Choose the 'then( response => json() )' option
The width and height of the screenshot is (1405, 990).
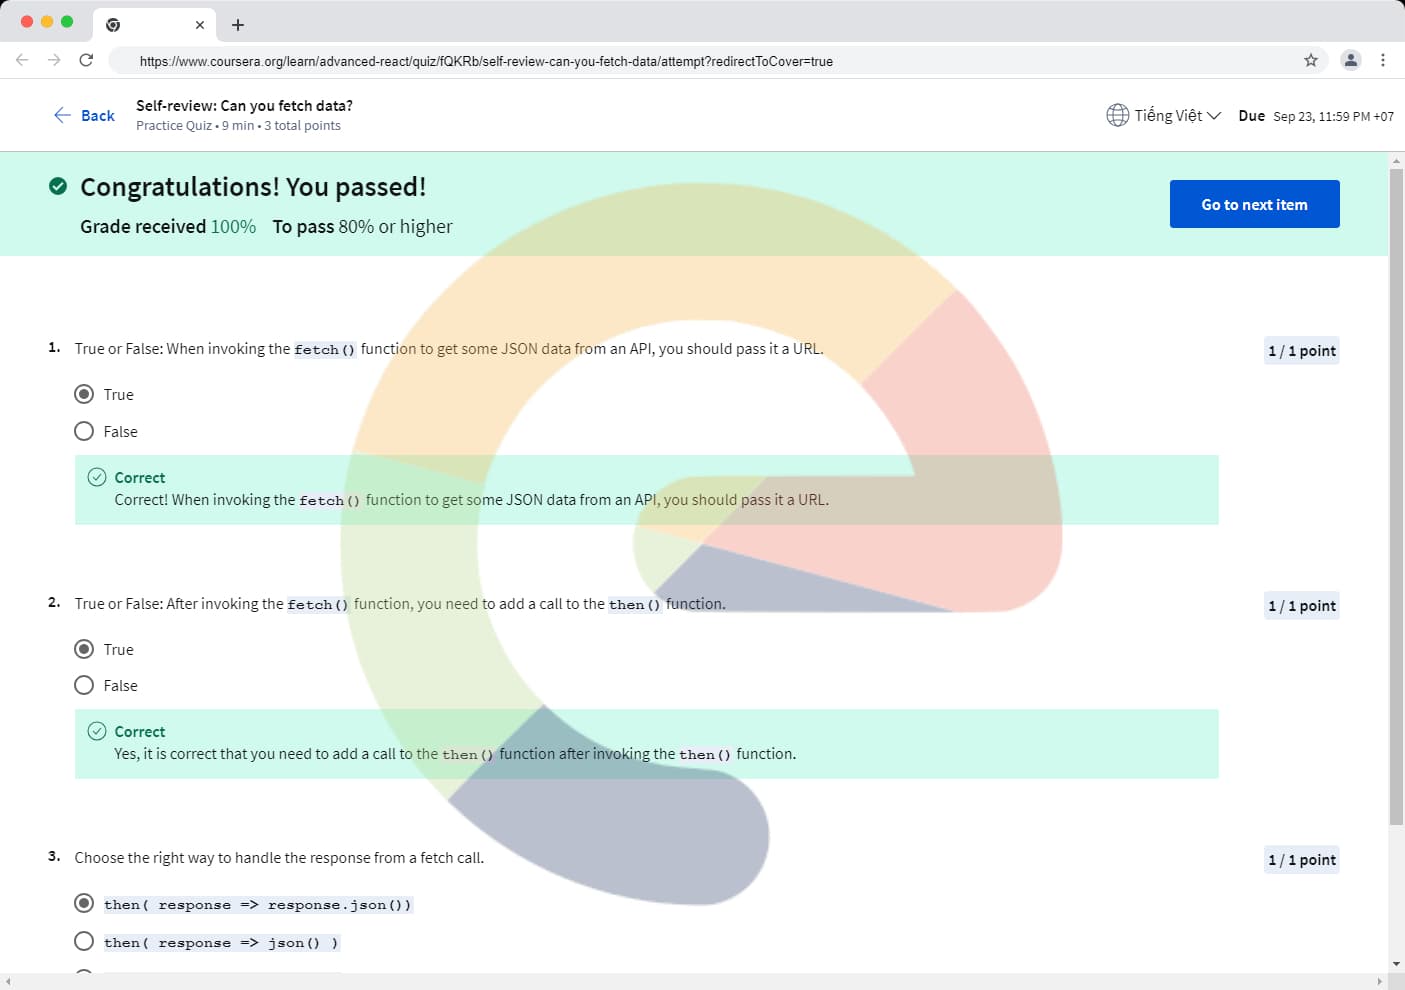click(85, 942)
